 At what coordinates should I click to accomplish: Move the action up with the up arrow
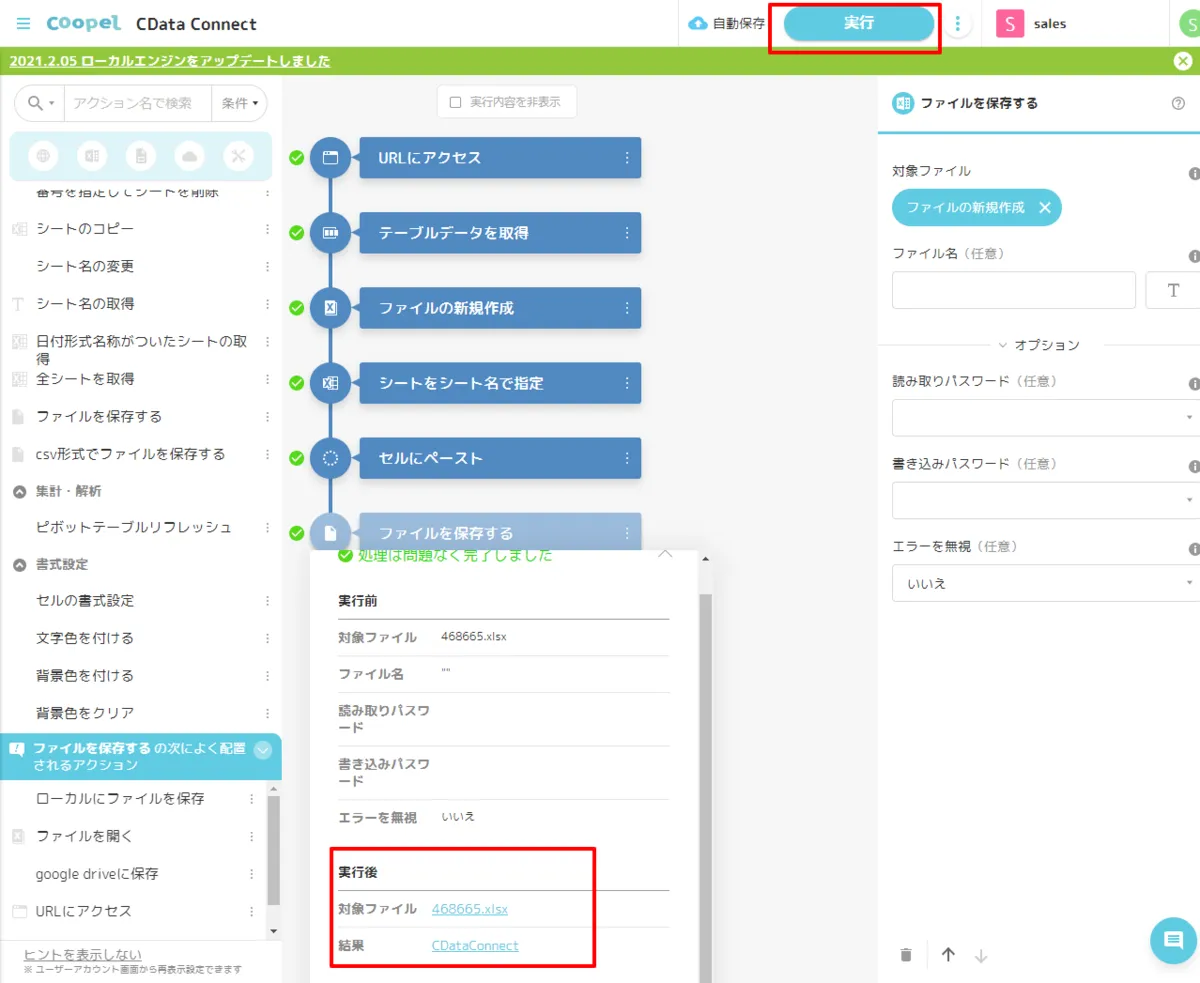pyautogui.click(x=948, y=955)
